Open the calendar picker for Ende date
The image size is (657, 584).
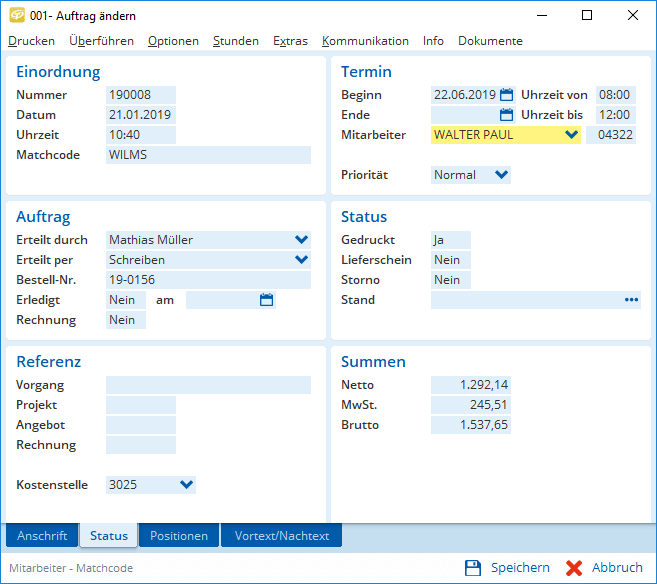(506, 115)
